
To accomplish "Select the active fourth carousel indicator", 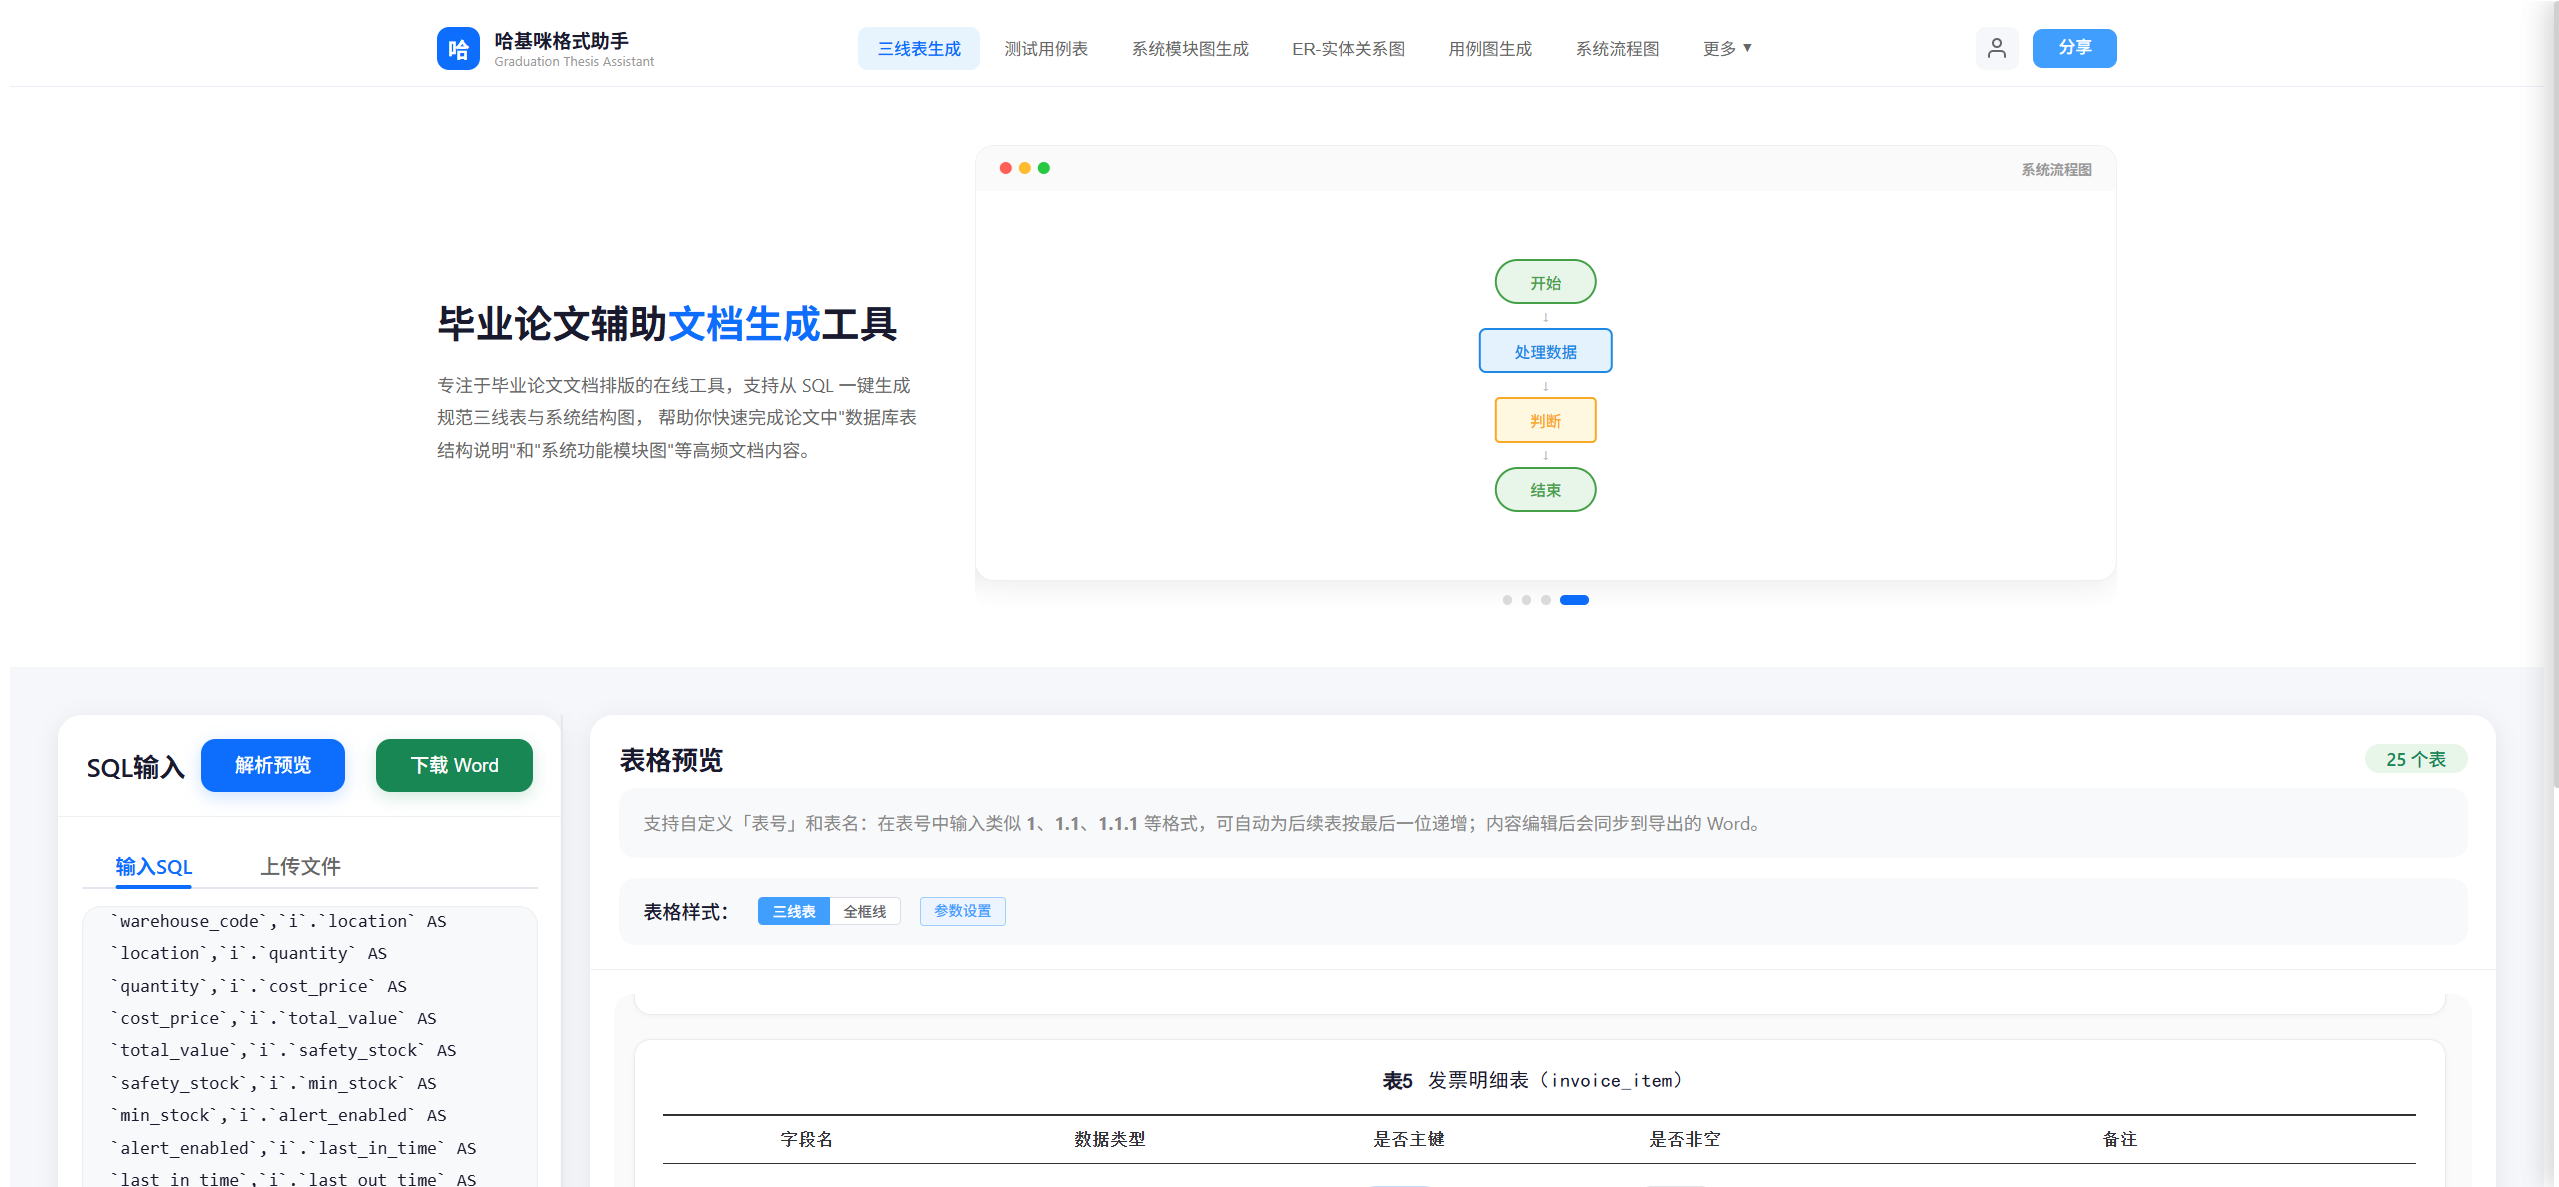I will [x=1574, y=600].
